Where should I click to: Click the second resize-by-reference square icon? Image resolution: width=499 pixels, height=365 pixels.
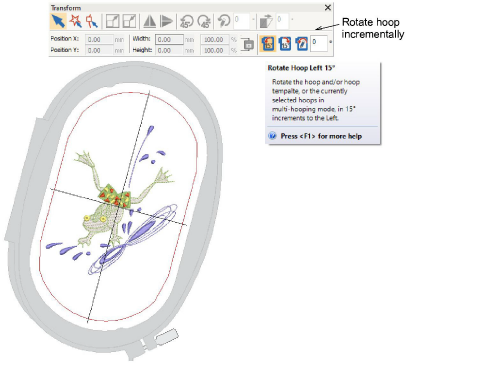(x=129, y=21)
